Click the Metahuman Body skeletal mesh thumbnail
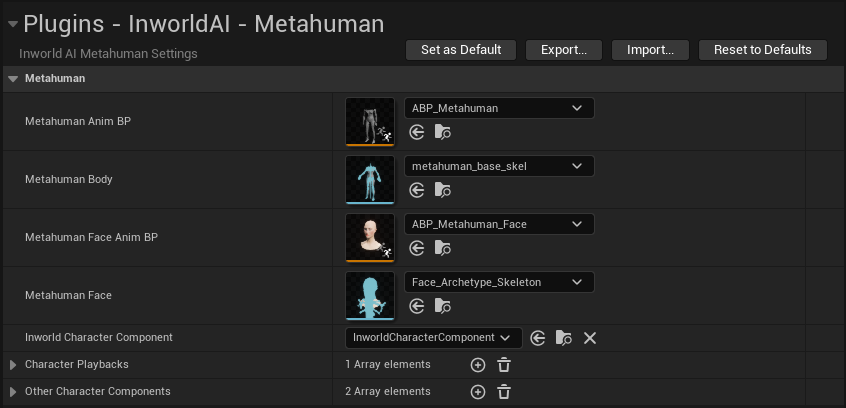This screenshot has height=408, width=846. click(x=370, y=180)
